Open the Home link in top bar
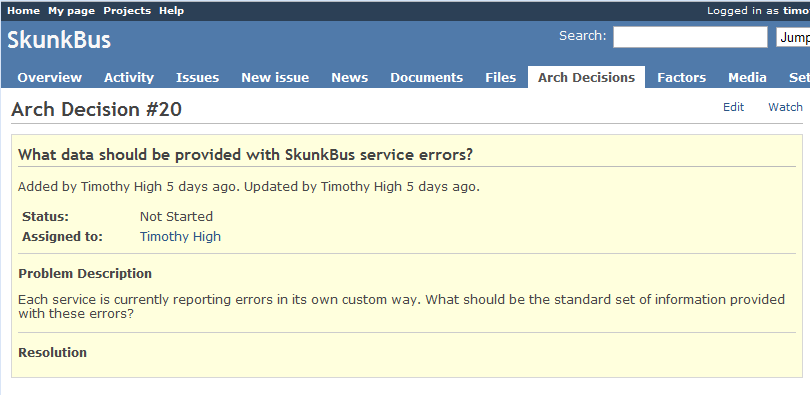810x395 pixels. tap(23, 11)
